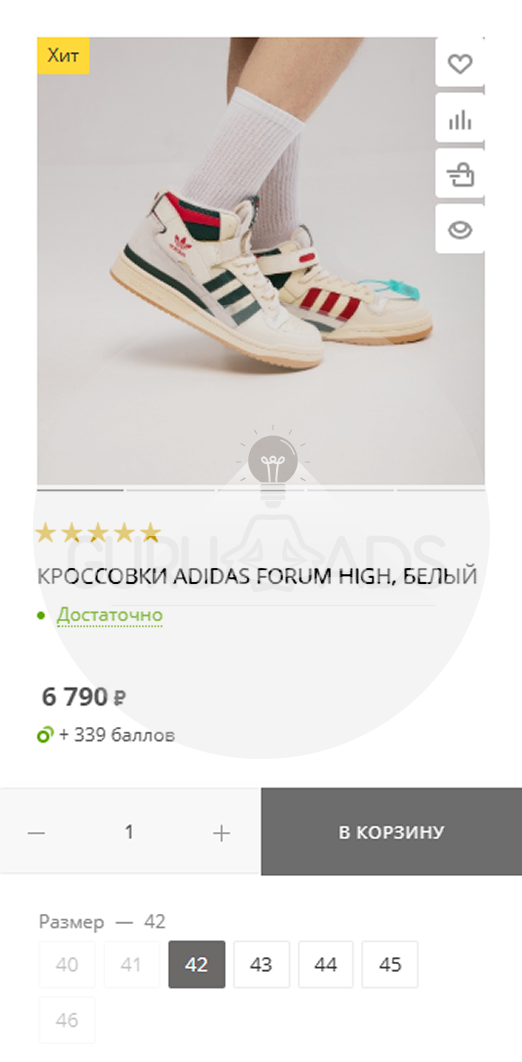Choose the selected size 42 option
The width and height of the screenshot is (522, 1062).
point(196,964)
